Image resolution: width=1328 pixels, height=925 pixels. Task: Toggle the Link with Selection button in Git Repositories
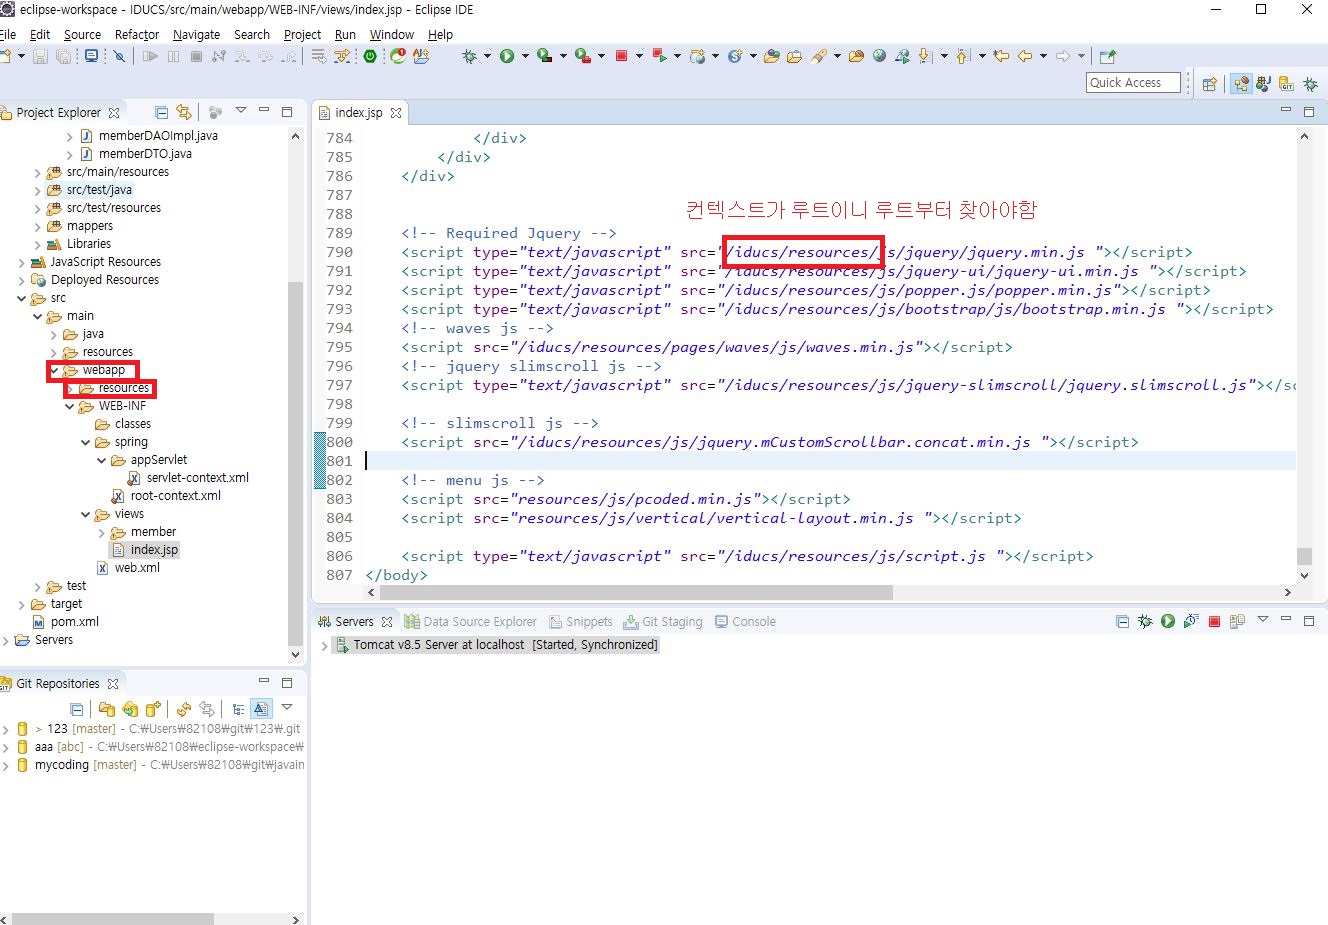click(x=207, y=709)
